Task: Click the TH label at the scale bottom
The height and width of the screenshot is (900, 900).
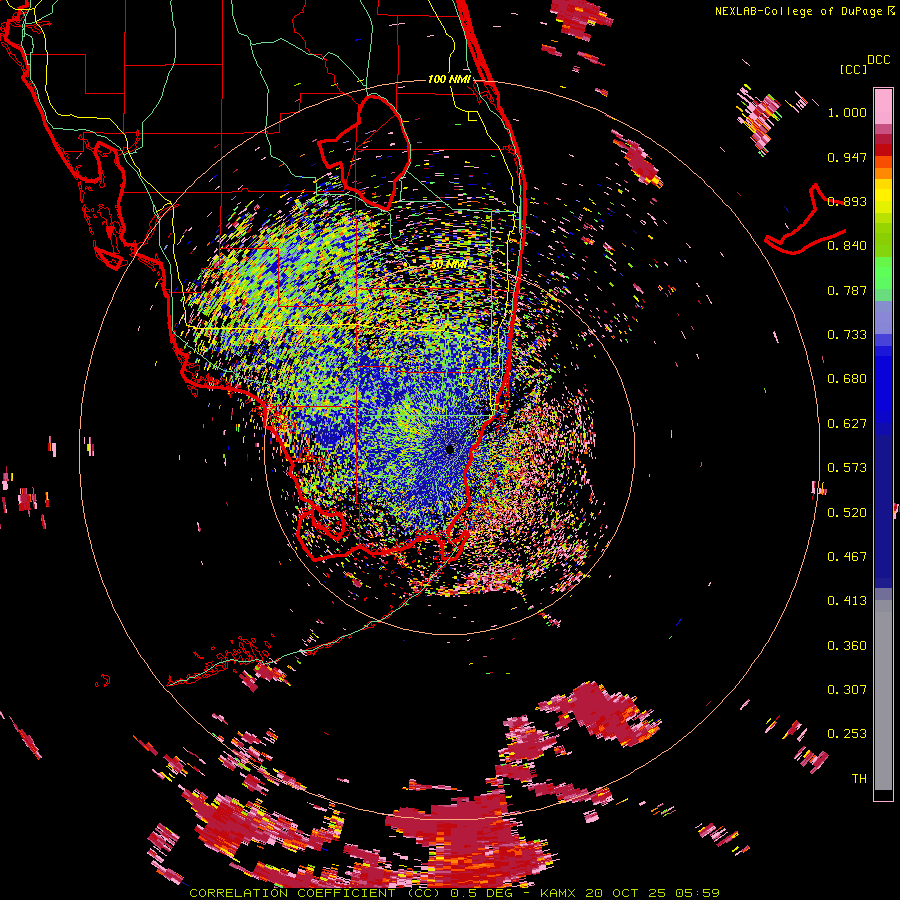Action: coord(859,779)
